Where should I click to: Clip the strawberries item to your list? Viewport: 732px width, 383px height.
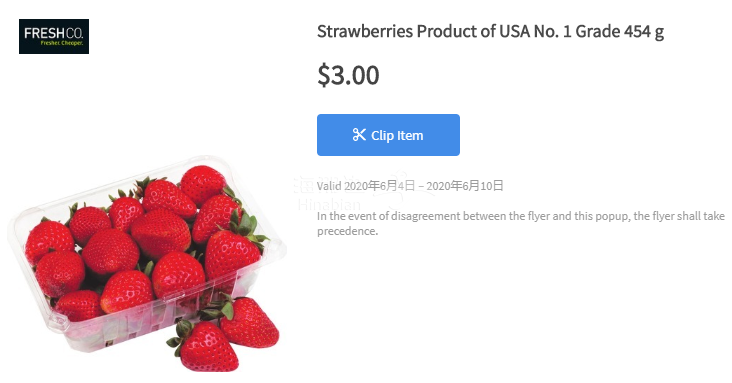388,135
